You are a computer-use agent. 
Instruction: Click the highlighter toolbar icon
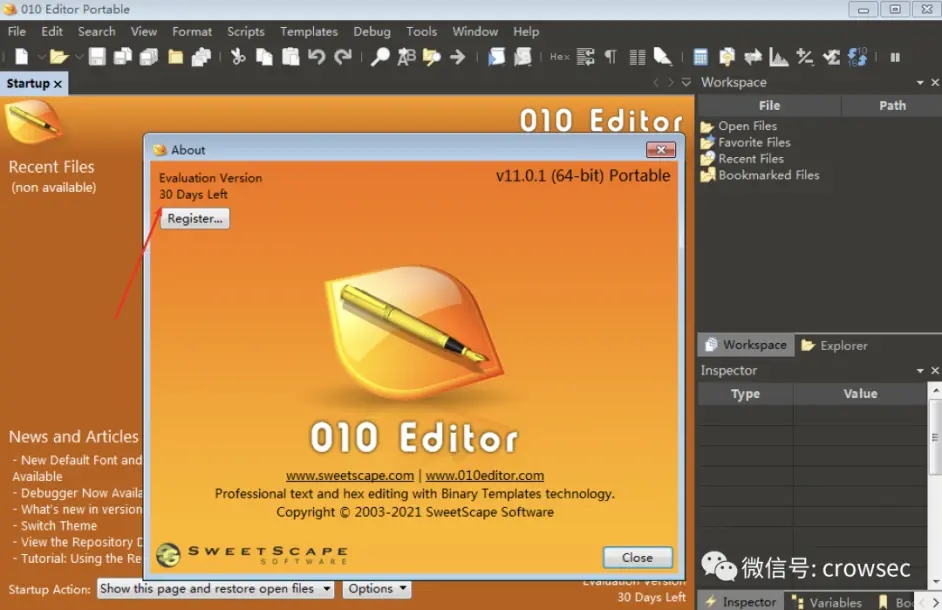coord(660,57)
